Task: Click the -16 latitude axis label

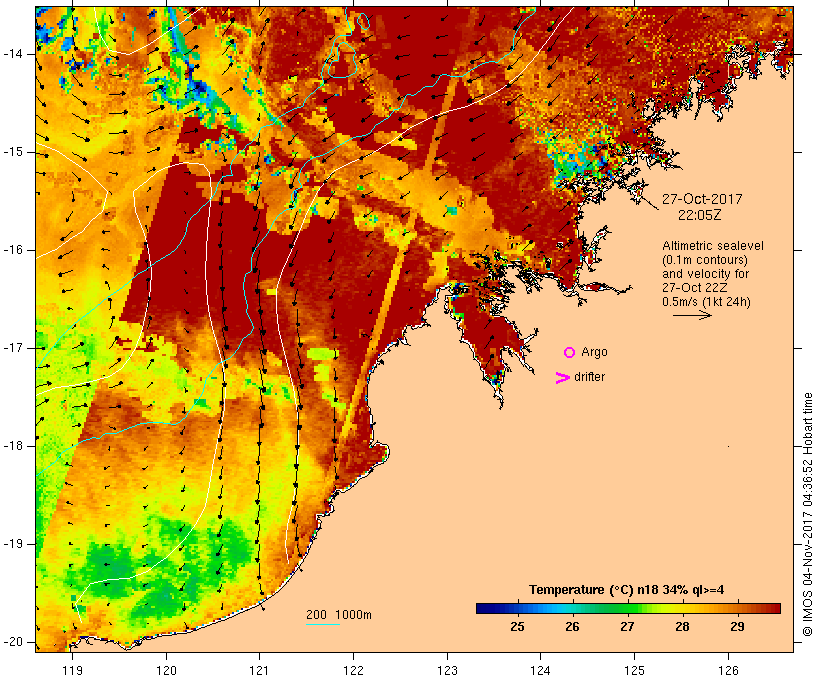Action: coord(12,250)
